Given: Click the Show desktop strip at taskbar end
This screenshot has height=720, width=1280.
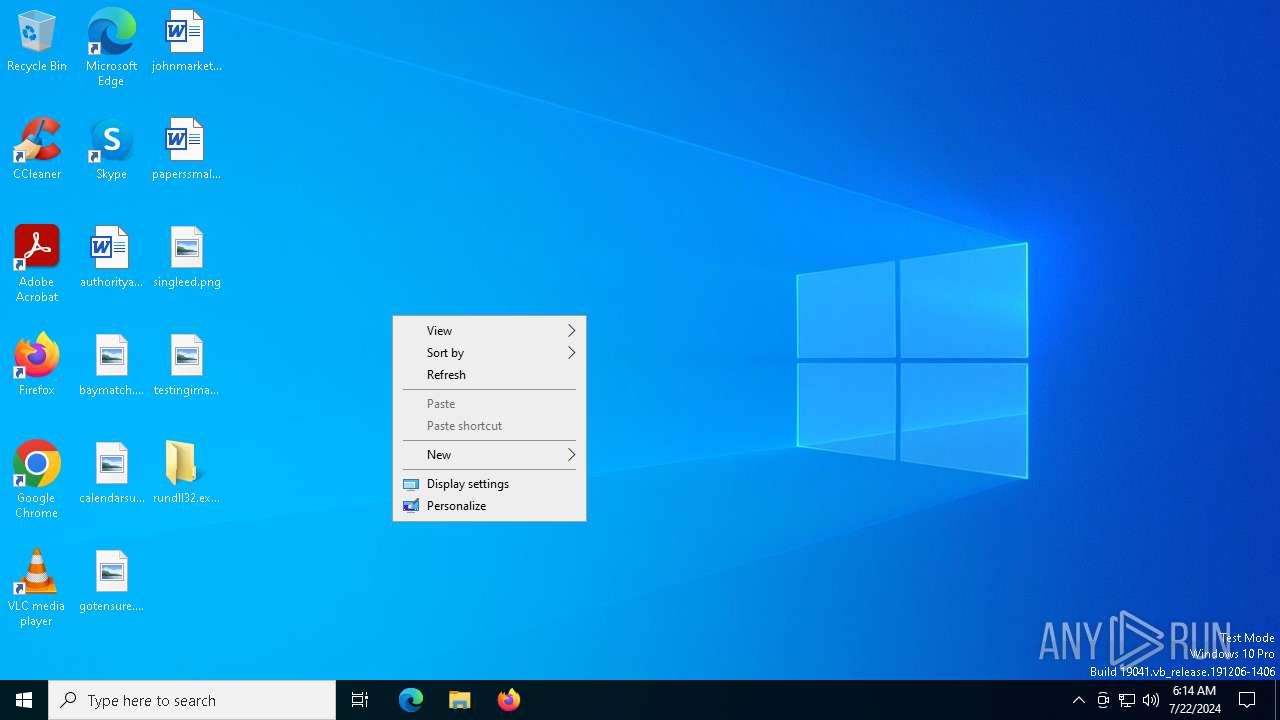Looking at the screenshot, I should pos(1277,700).
